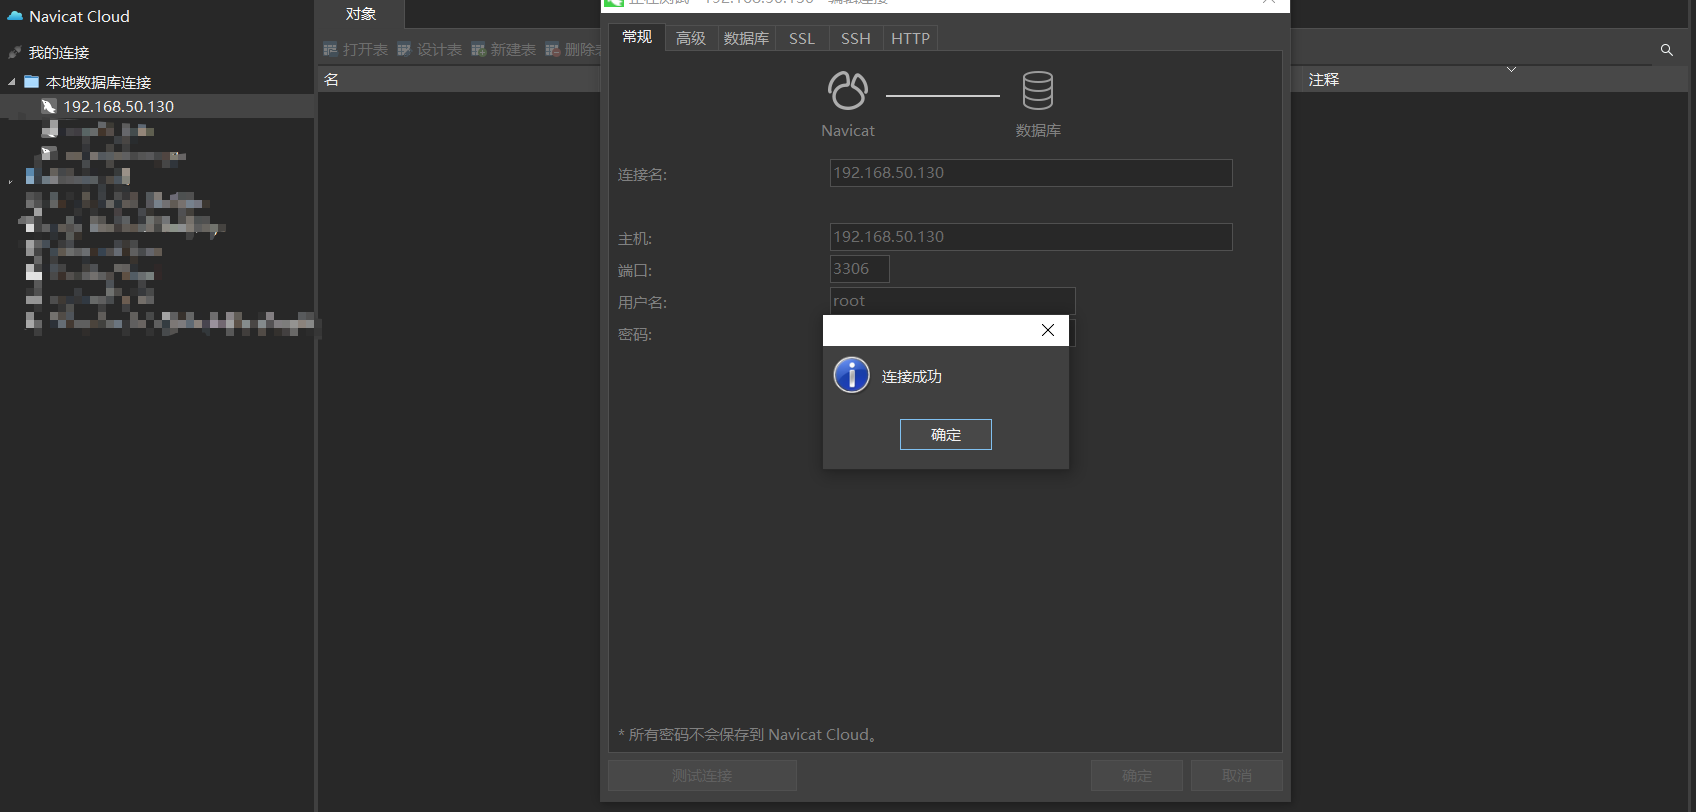Image resolution: width=1696 pixels, height=812 pixels.
Task: Click the 连接成功 message text
Action: [x=911, y=377]
